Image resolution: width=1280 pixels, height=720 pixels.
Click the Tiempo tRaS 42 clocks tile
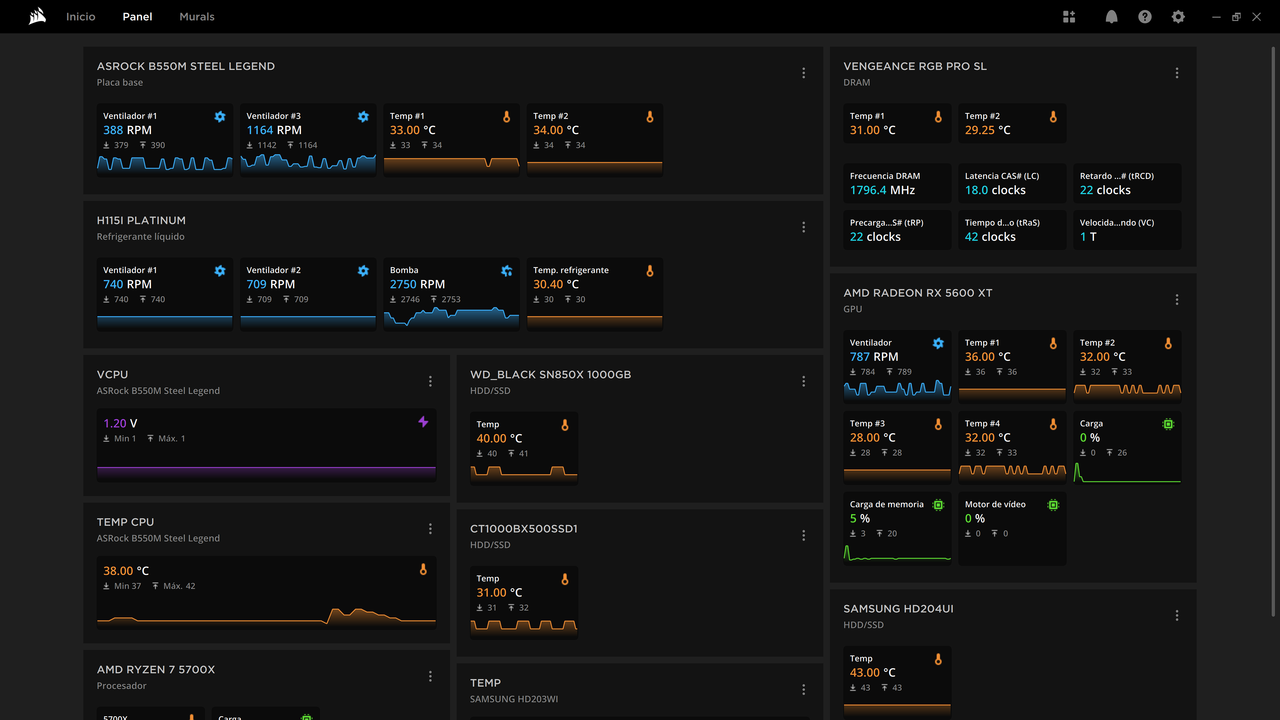[x=1013, y=230]
